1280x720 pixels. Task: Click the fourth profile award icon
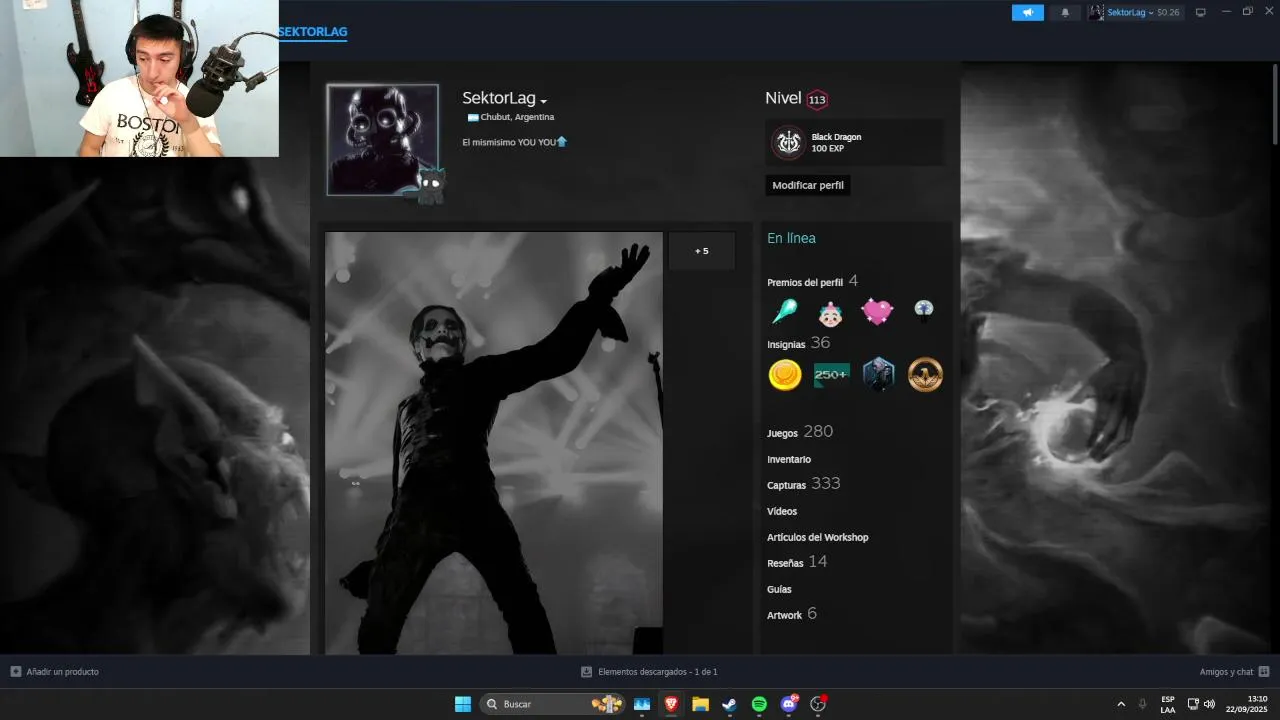click(x=924, y=312)
